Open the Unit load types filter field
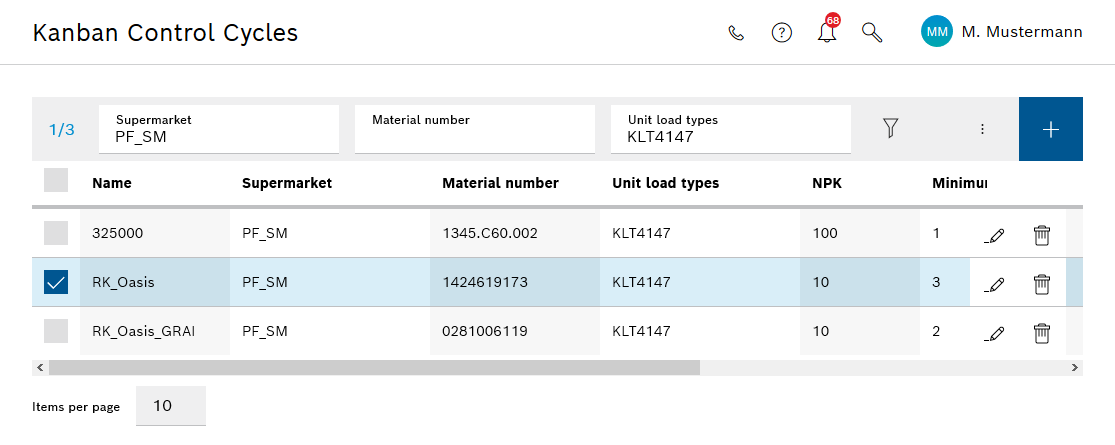Image resolution: width=1115 pixels, height=445 pixels. click(731, 129)
